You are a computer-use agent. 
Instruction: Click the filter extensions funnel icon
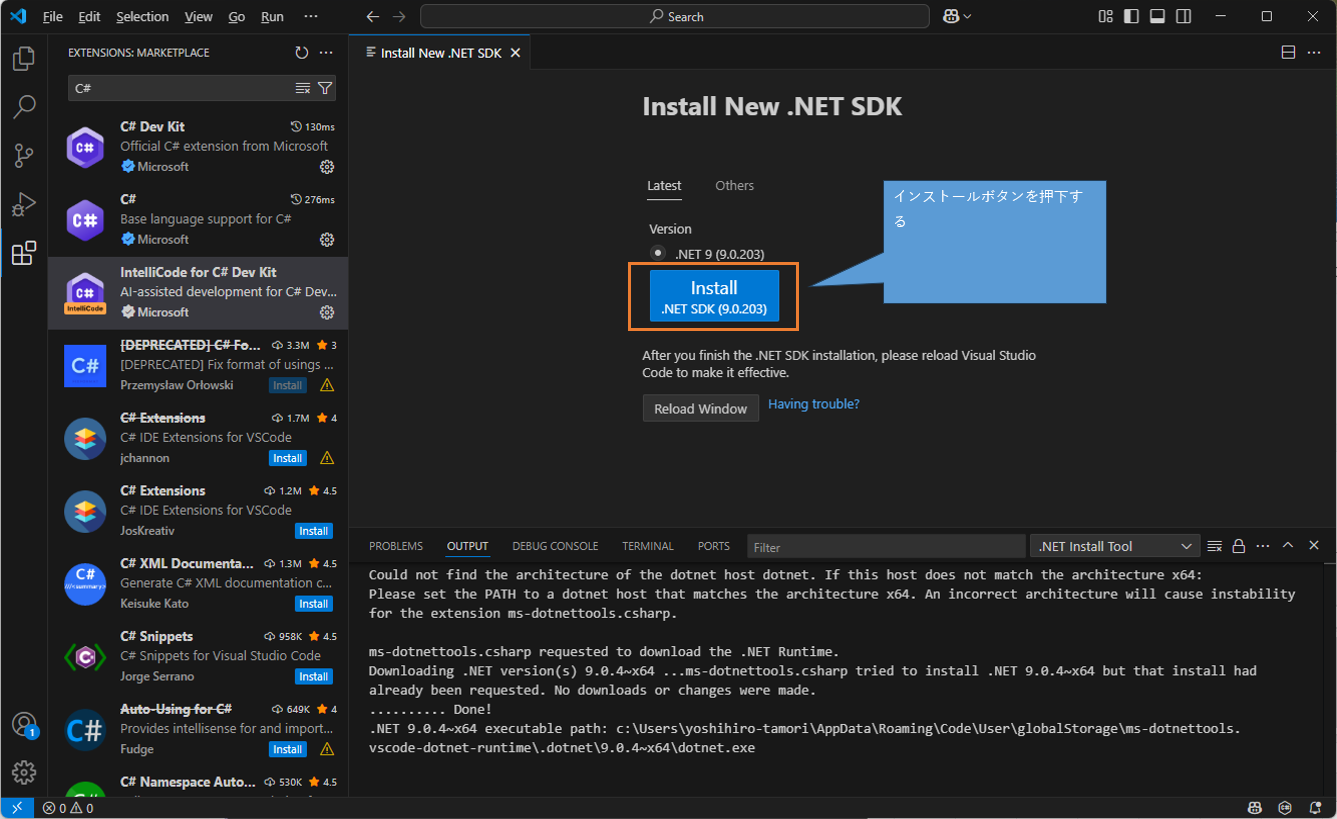[x=325, y=88]
